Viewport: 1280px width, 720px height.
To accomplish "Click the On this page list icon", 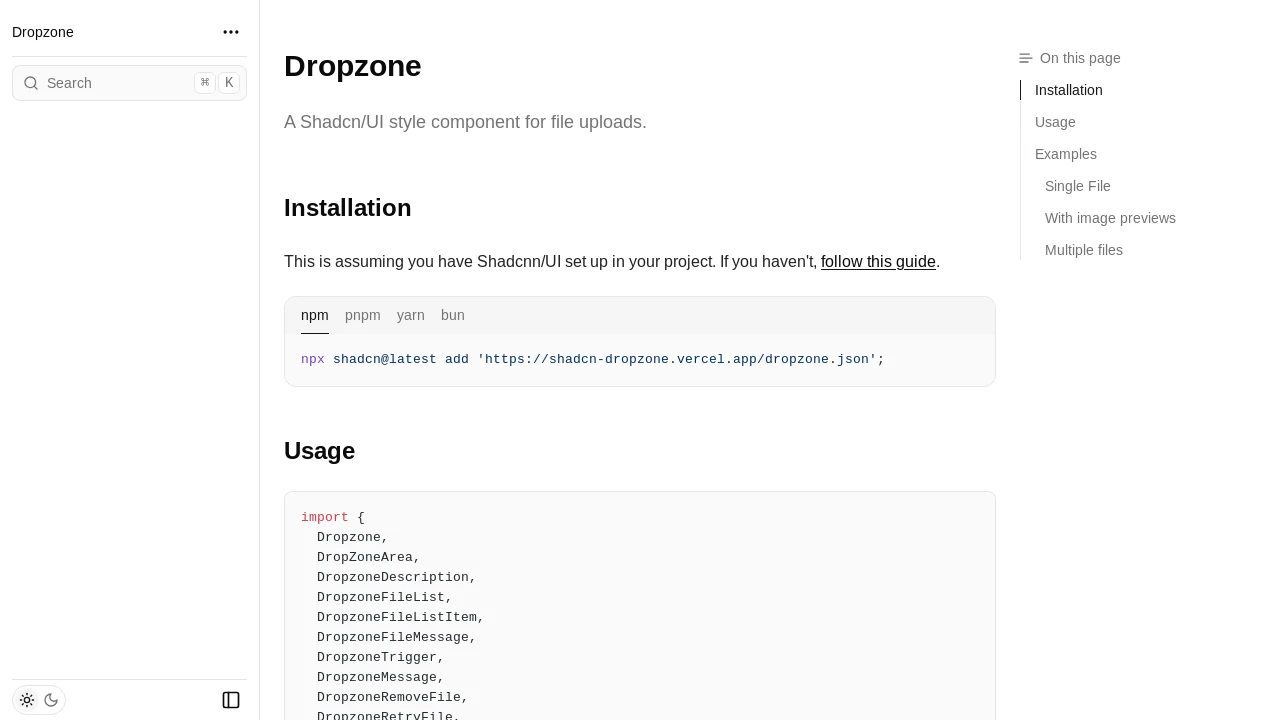I will tap(1025, 58).
